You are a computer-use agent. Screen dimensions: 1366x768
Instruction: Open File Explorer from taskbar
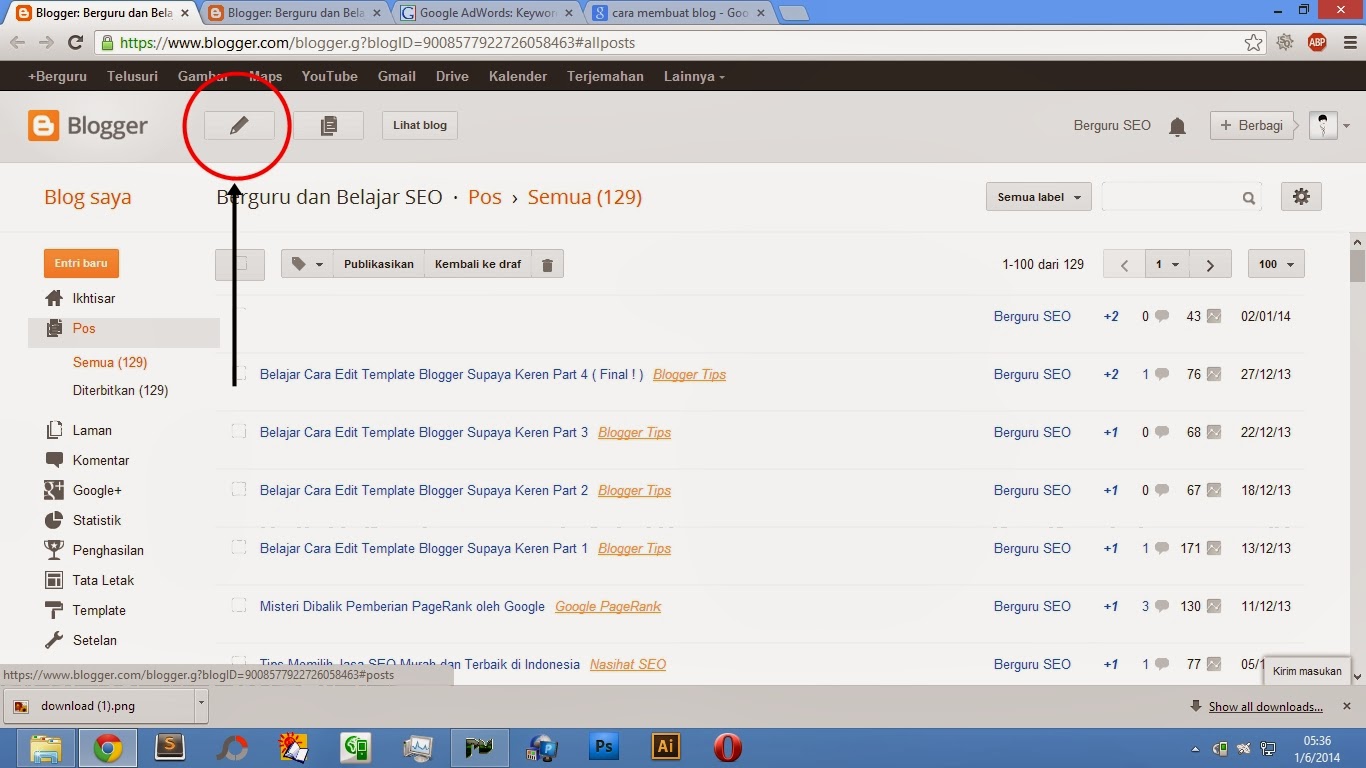point(46,747)
